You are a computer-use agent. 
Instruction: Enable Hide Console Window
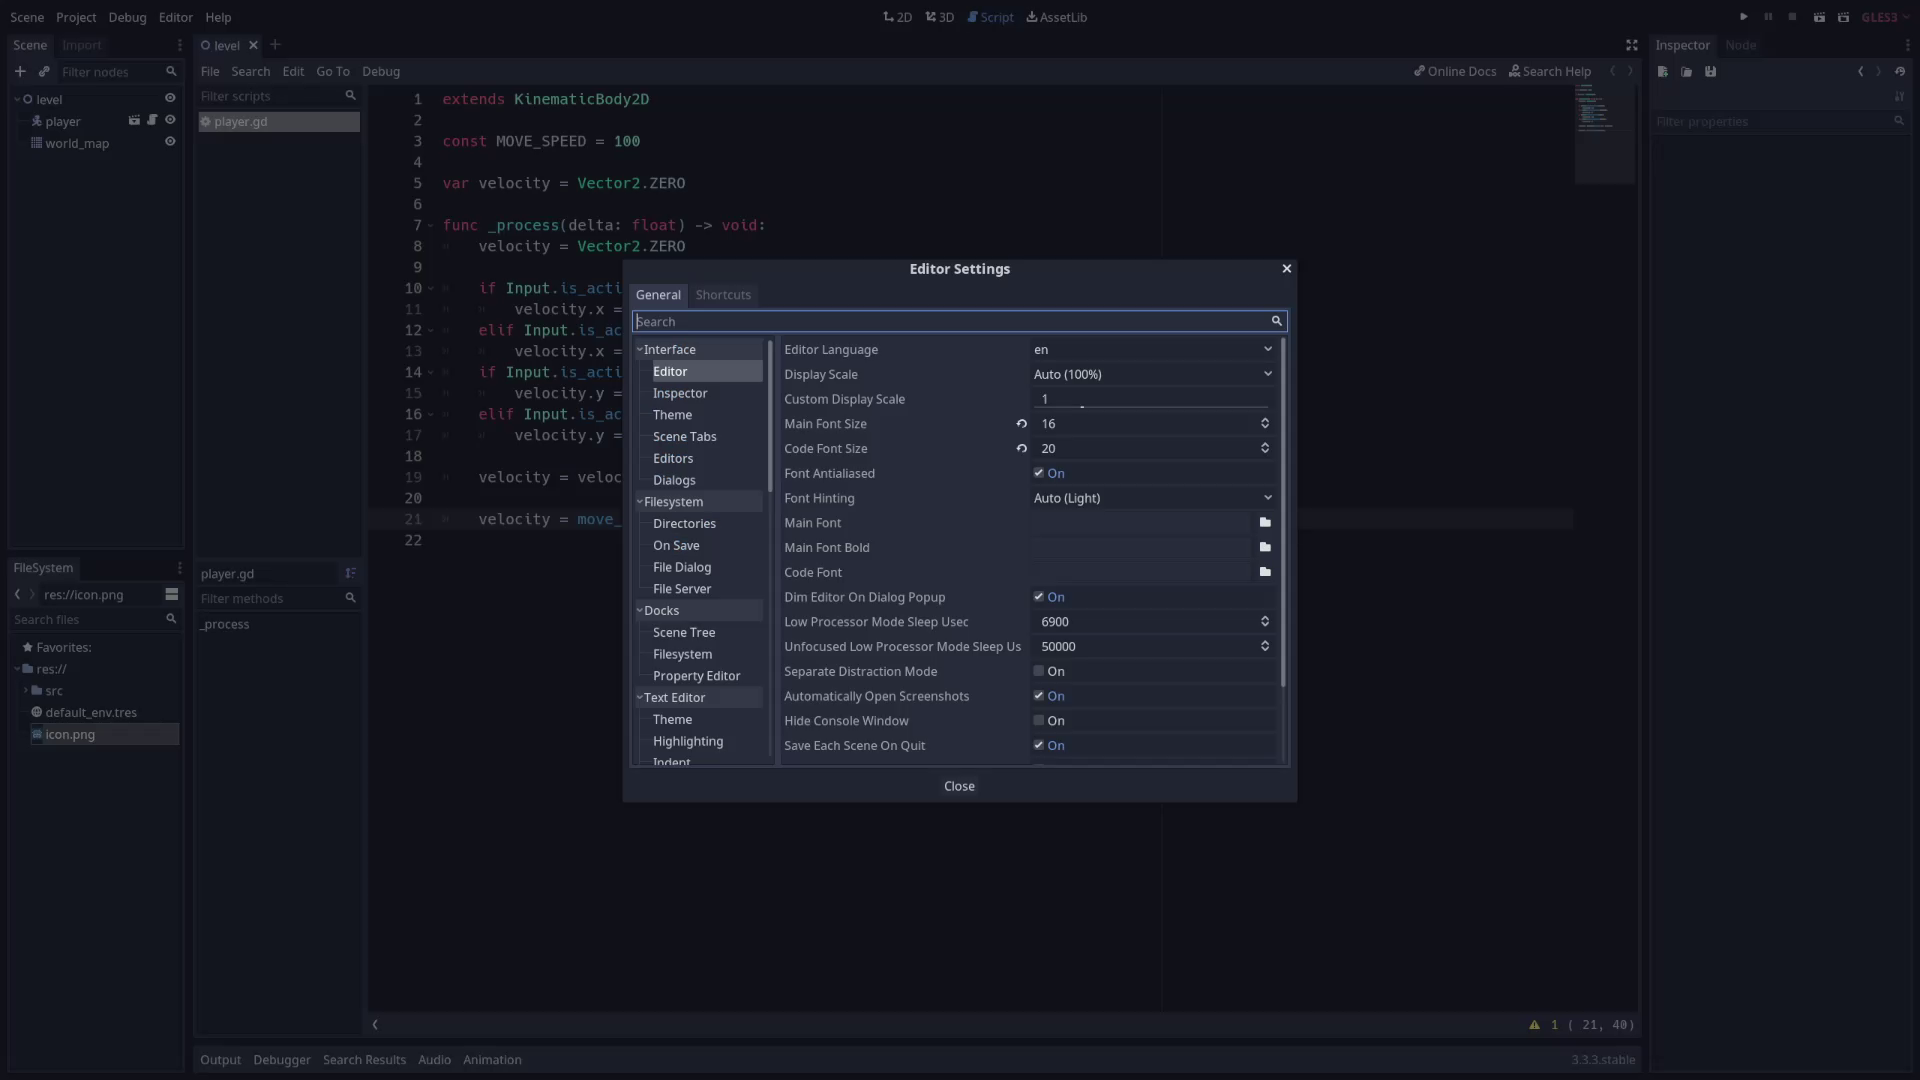click(1038, 721)
